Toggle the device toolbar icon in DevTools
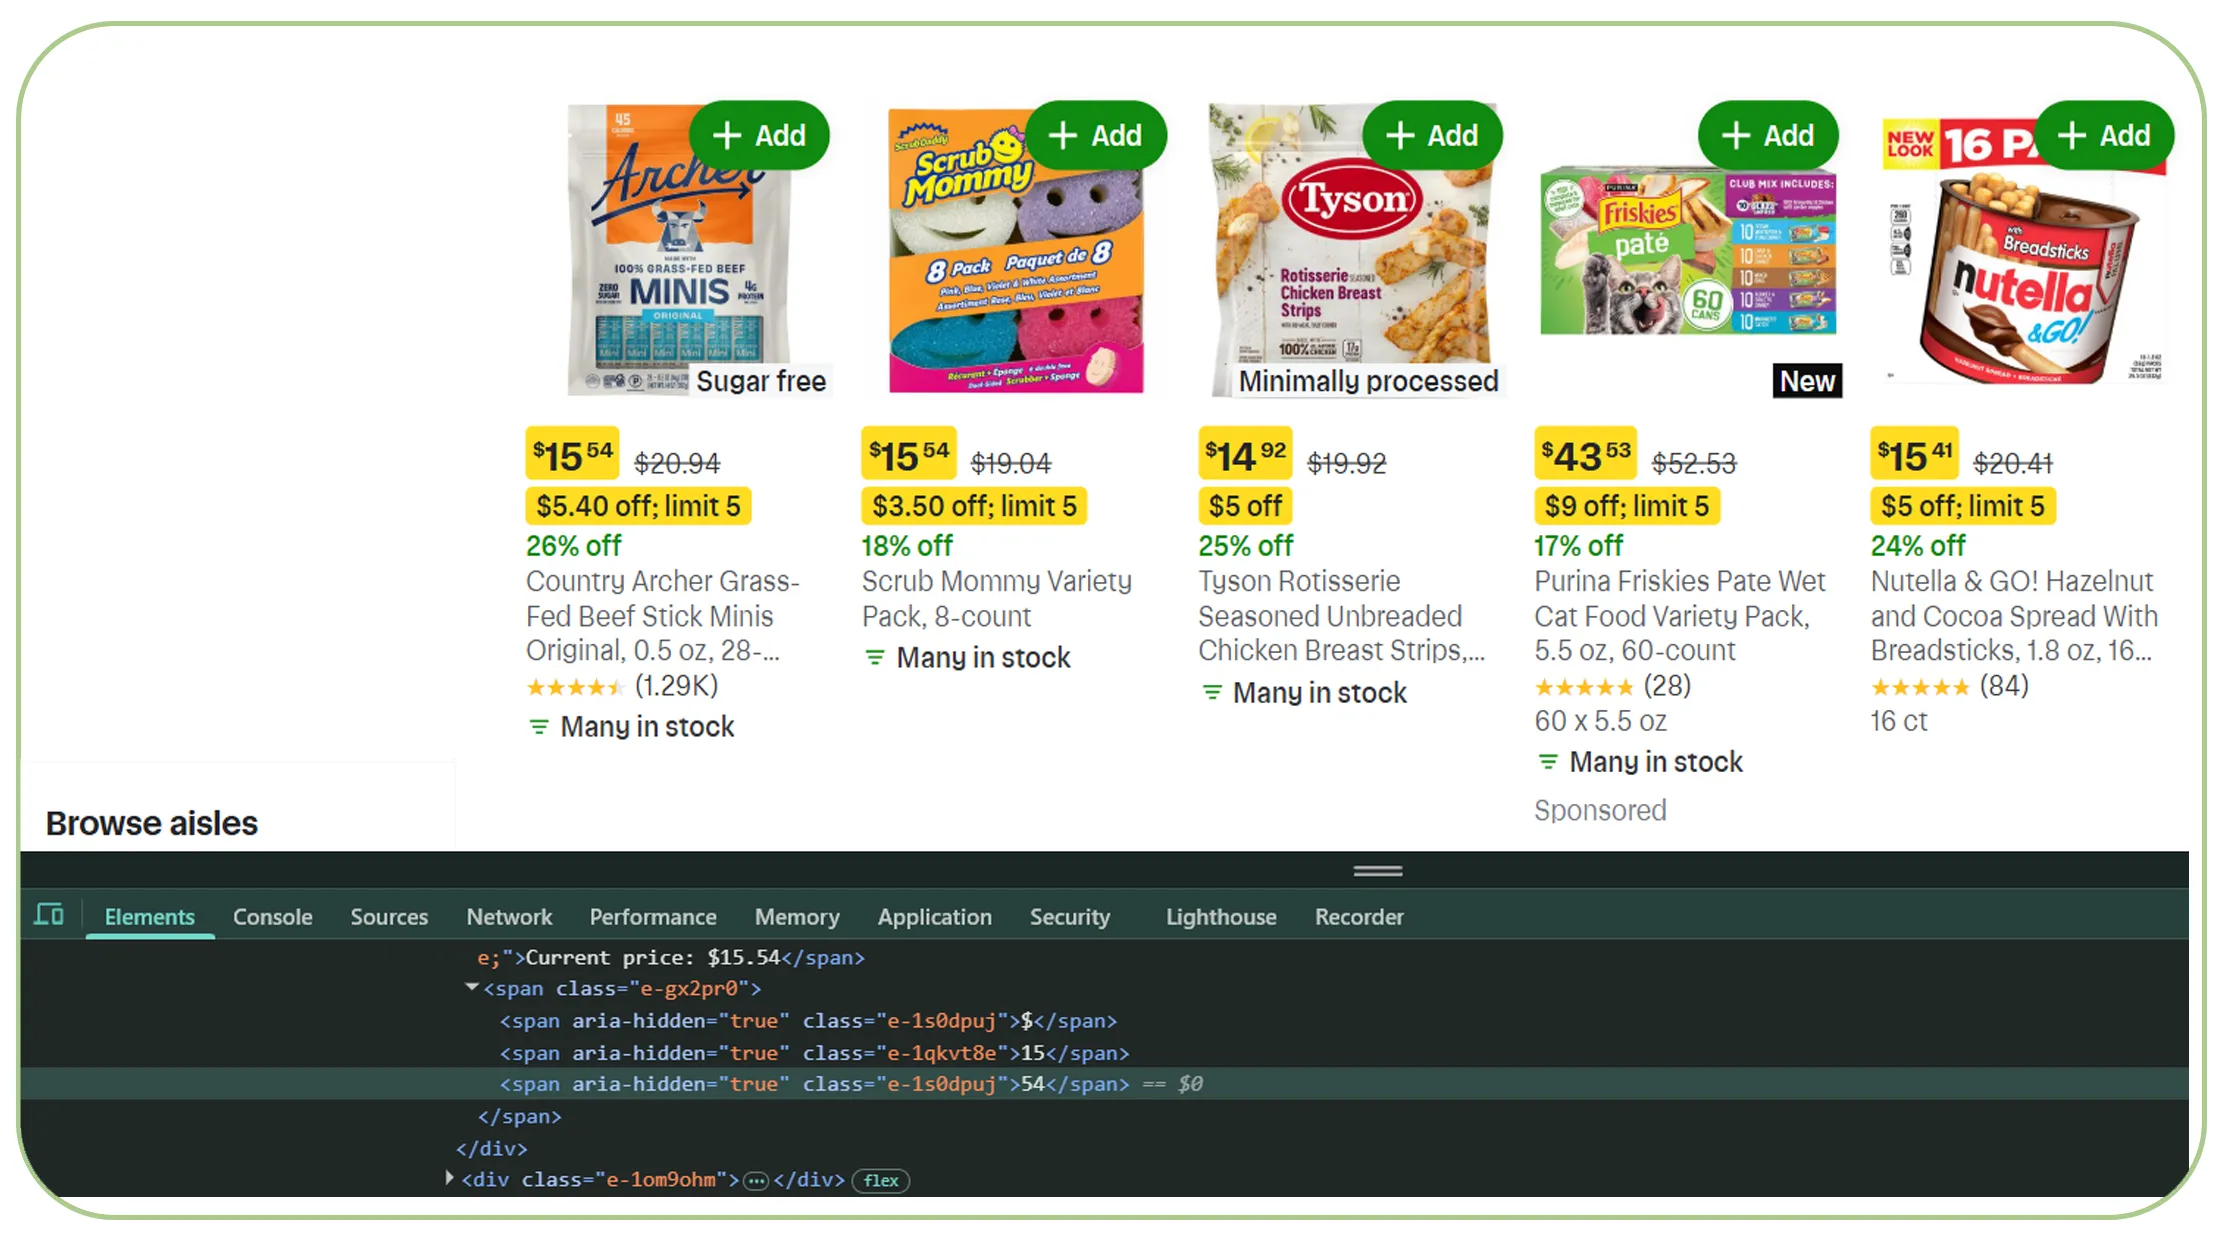The height and width of the screenshot is (1240, 2223). point(49,914)
